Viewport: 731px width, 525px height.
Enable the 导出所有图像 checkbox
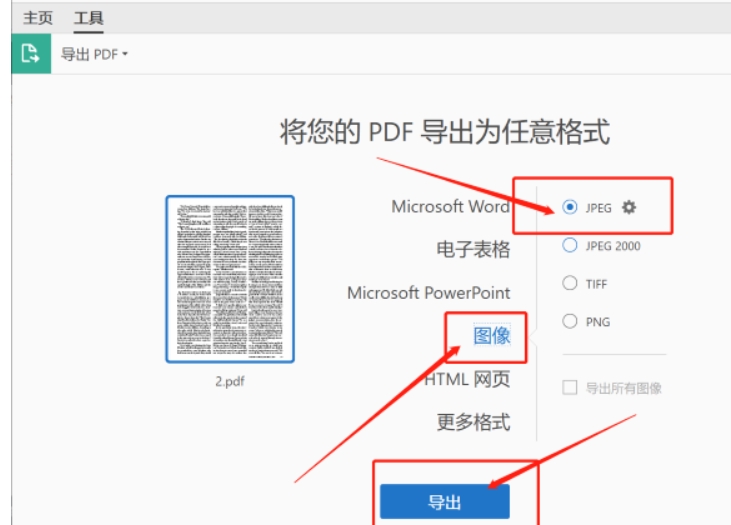pos(570,387)
